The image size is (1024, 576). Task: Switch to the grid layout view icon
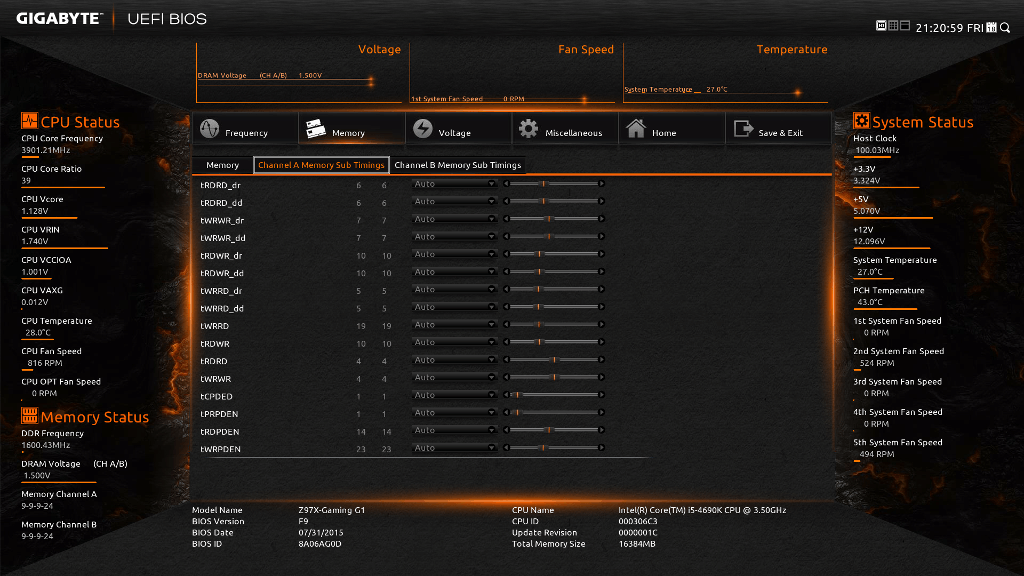(893, 25)
